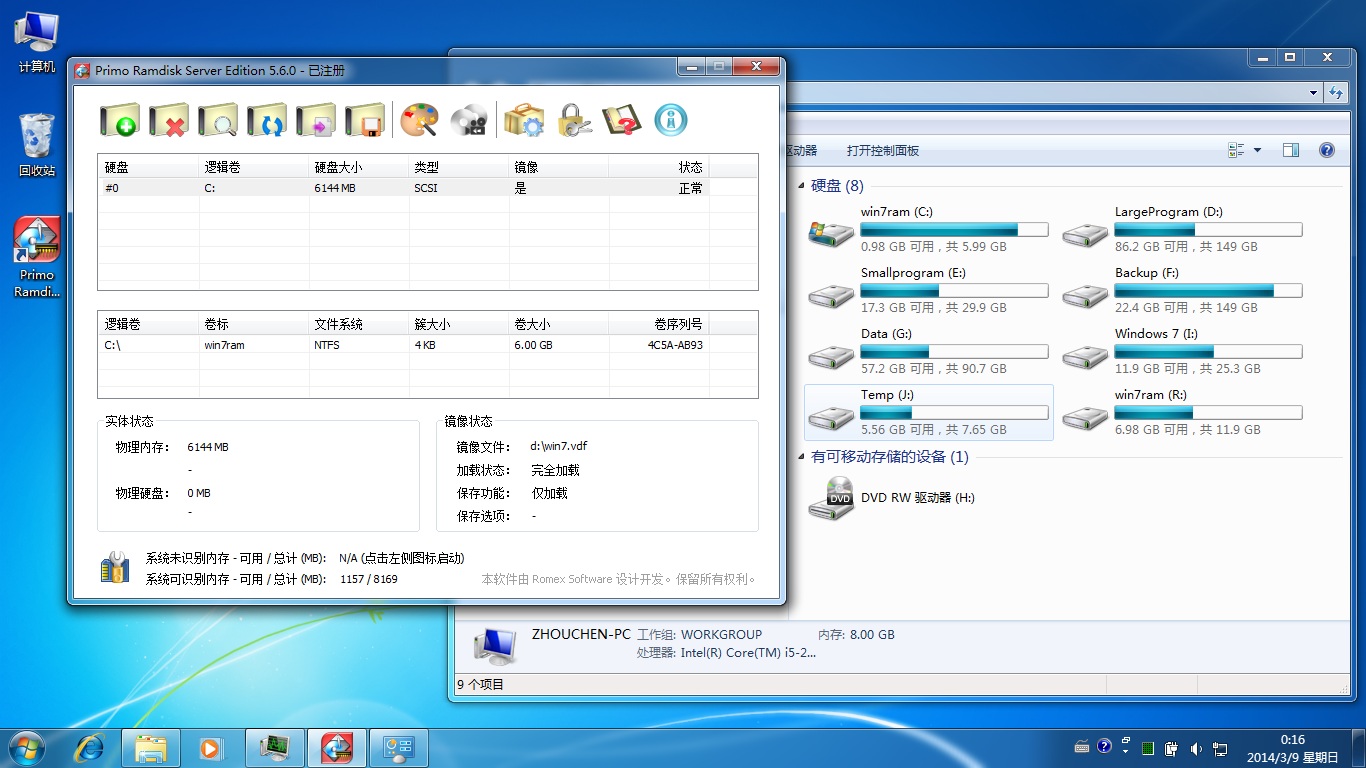
Task: Click the 卷序列号 column header
Action: (658, 324)
